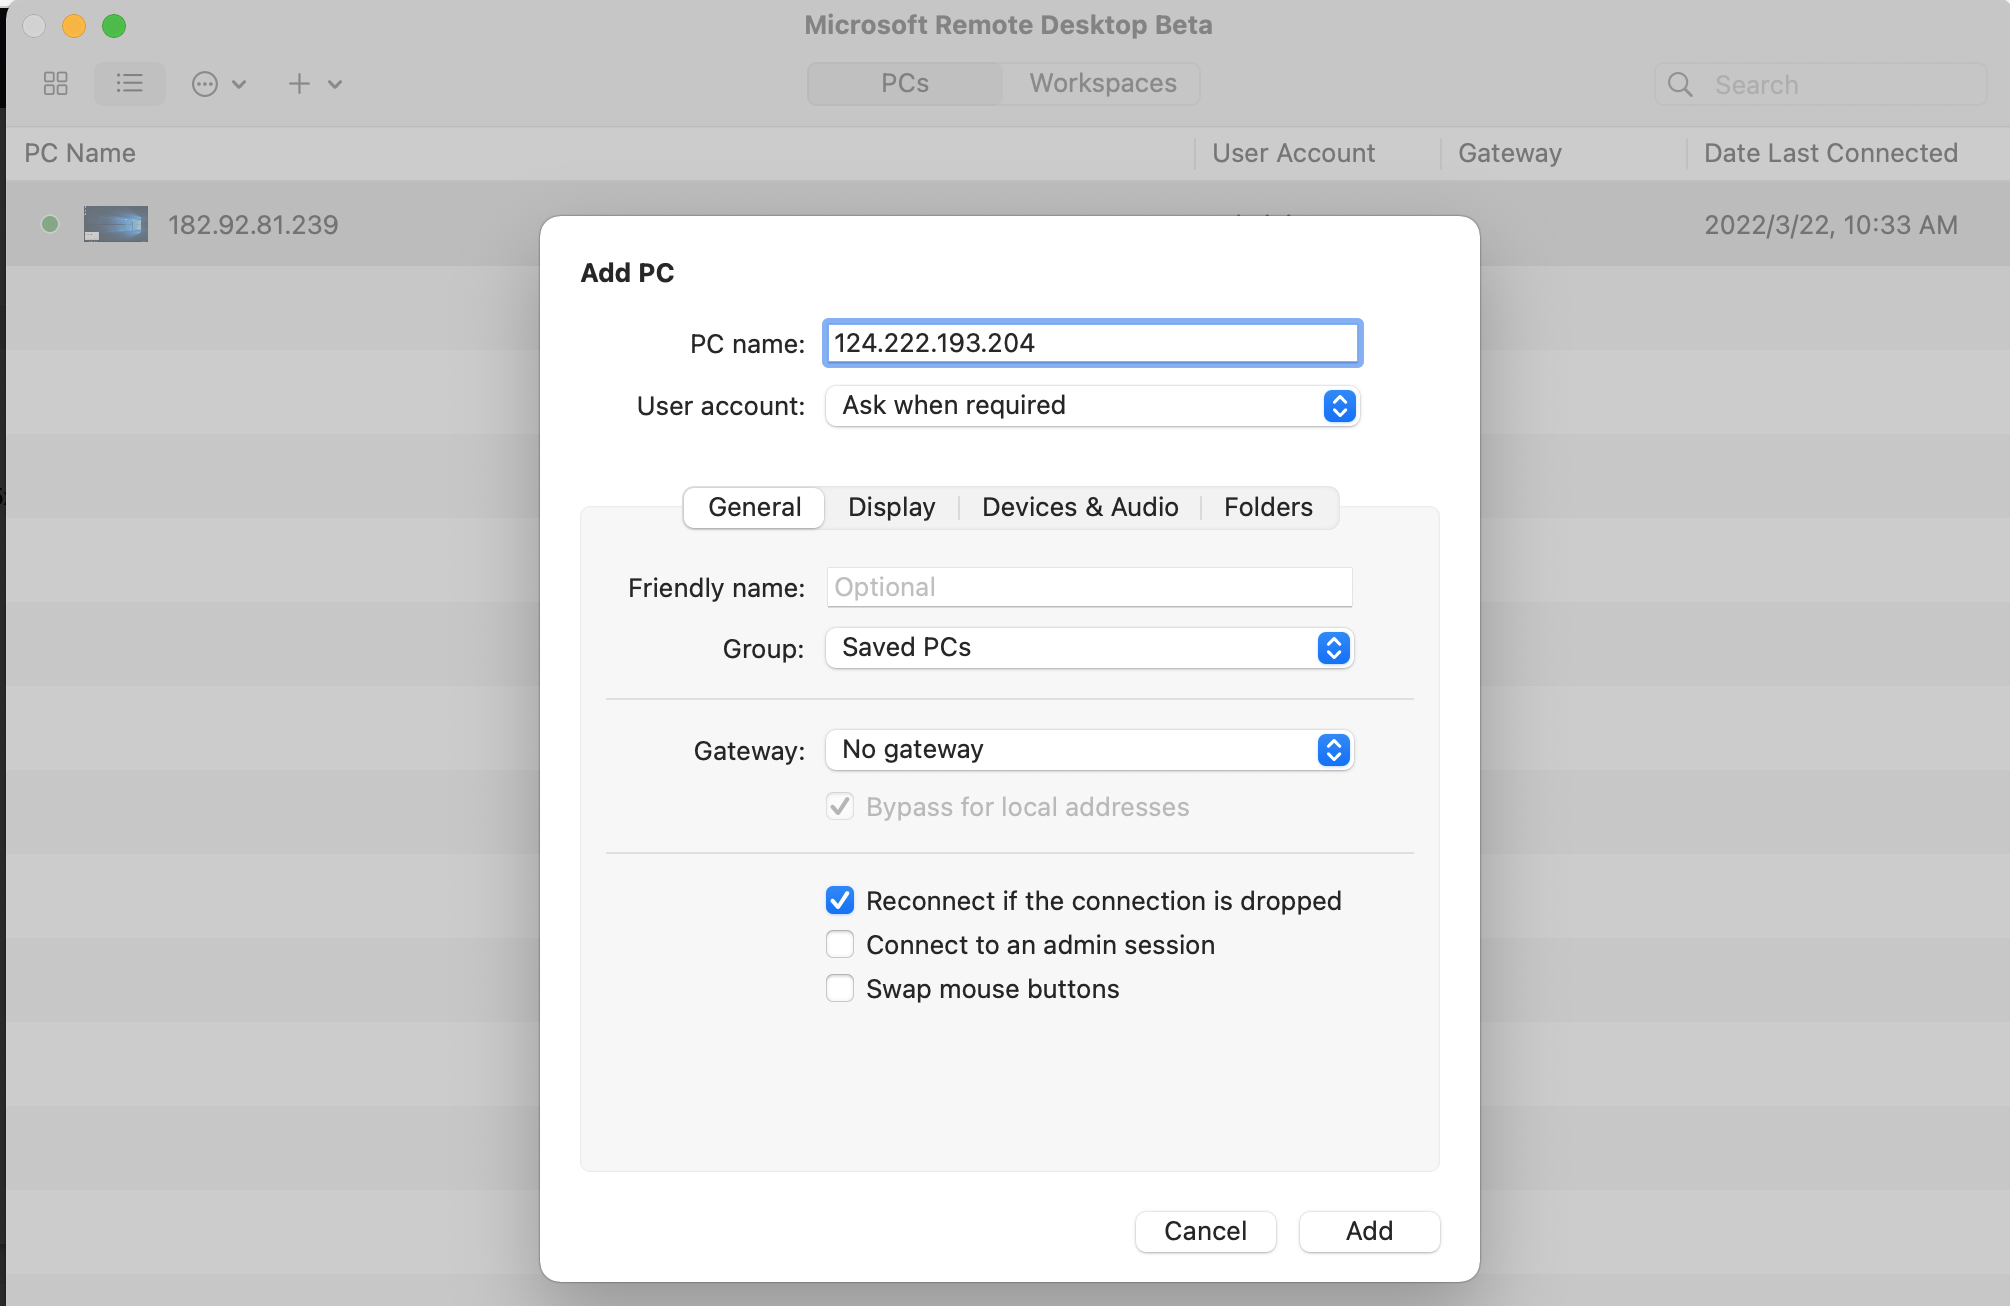Click the Cancel button

click(1205, 1231)
